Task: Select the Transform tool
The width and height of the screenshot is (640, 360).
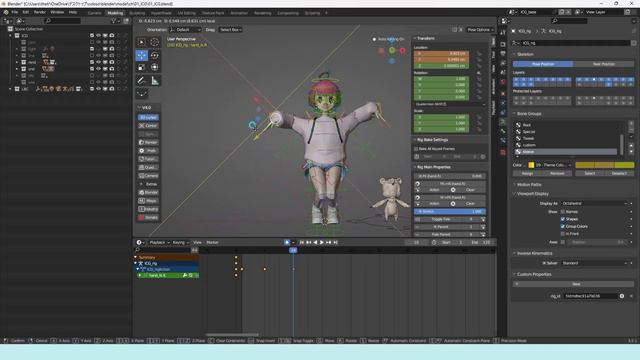Action: click(x=155, y=67)
